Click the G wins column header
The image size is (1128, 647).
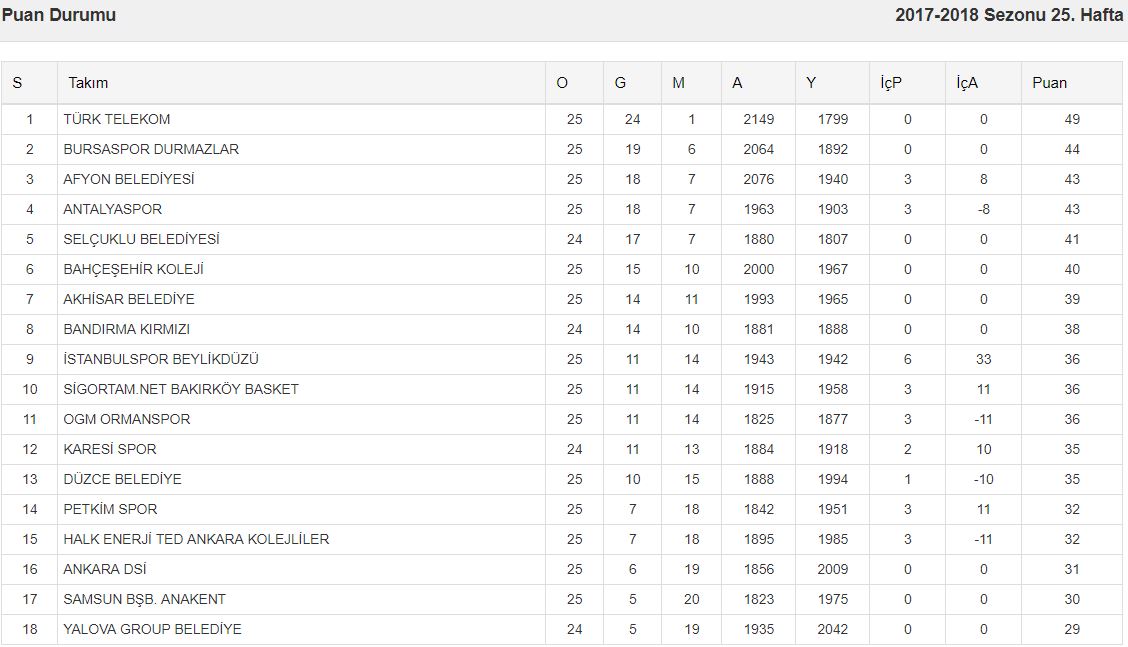coord(620,83)
